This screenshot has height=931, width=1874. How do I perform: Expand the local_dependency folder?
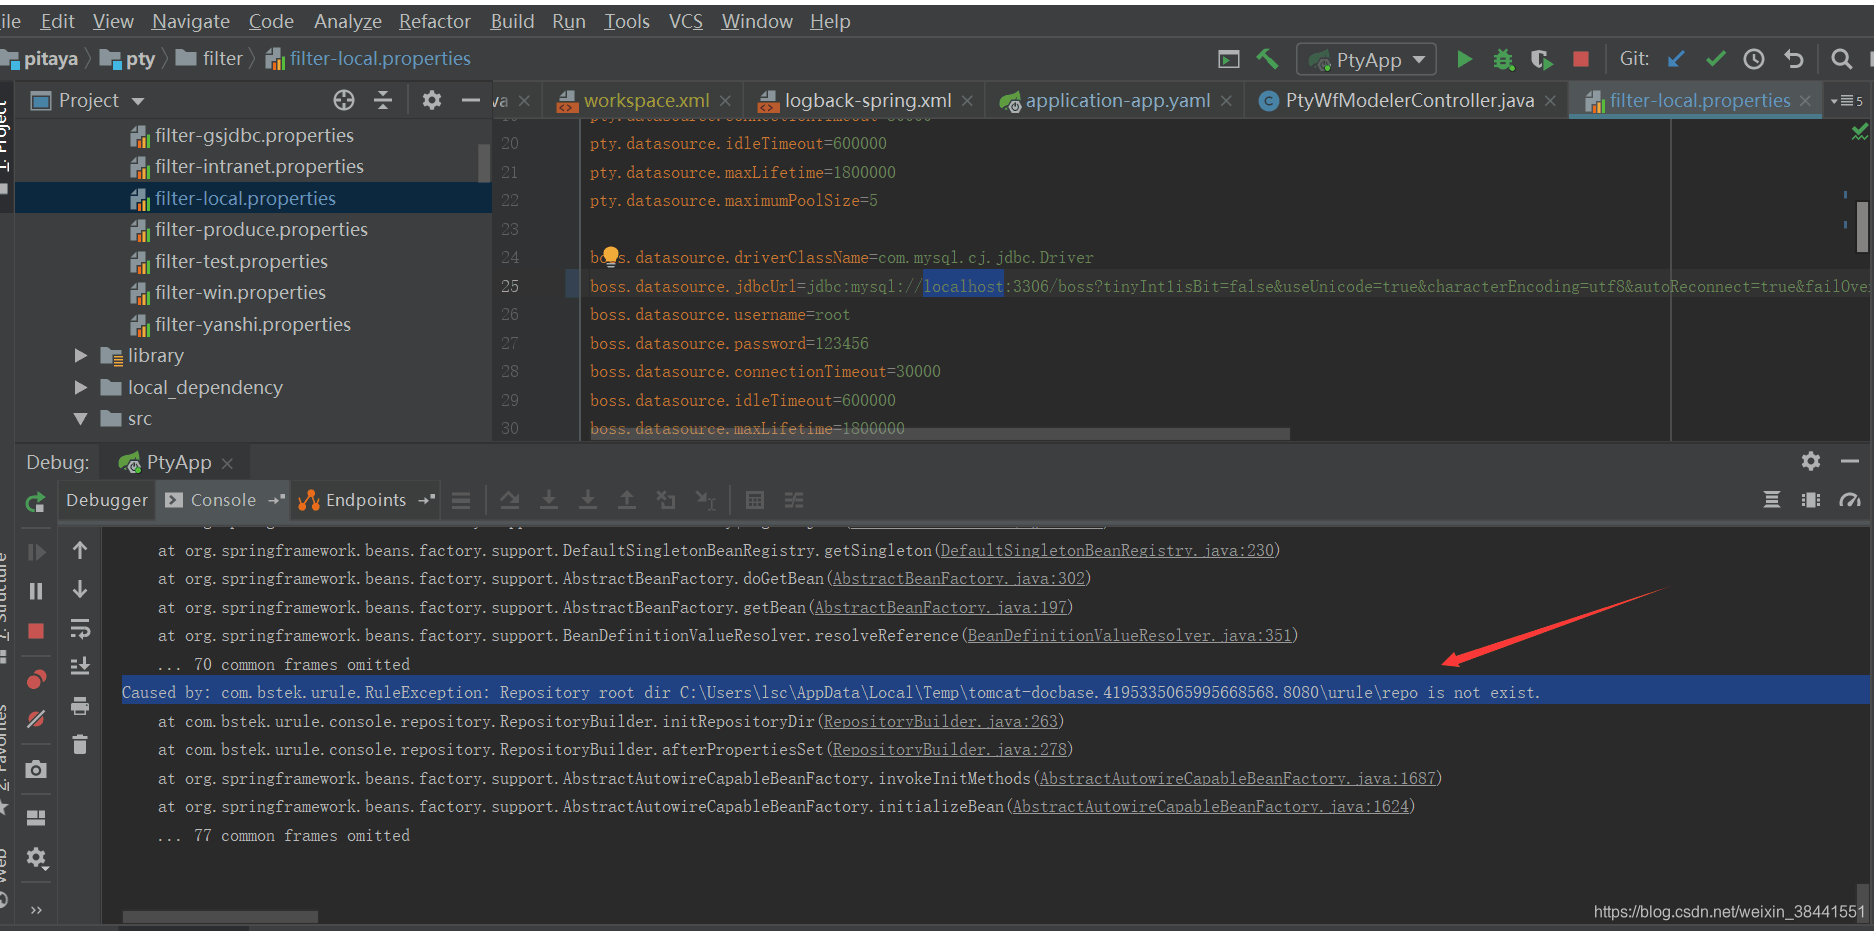[81, 387]
